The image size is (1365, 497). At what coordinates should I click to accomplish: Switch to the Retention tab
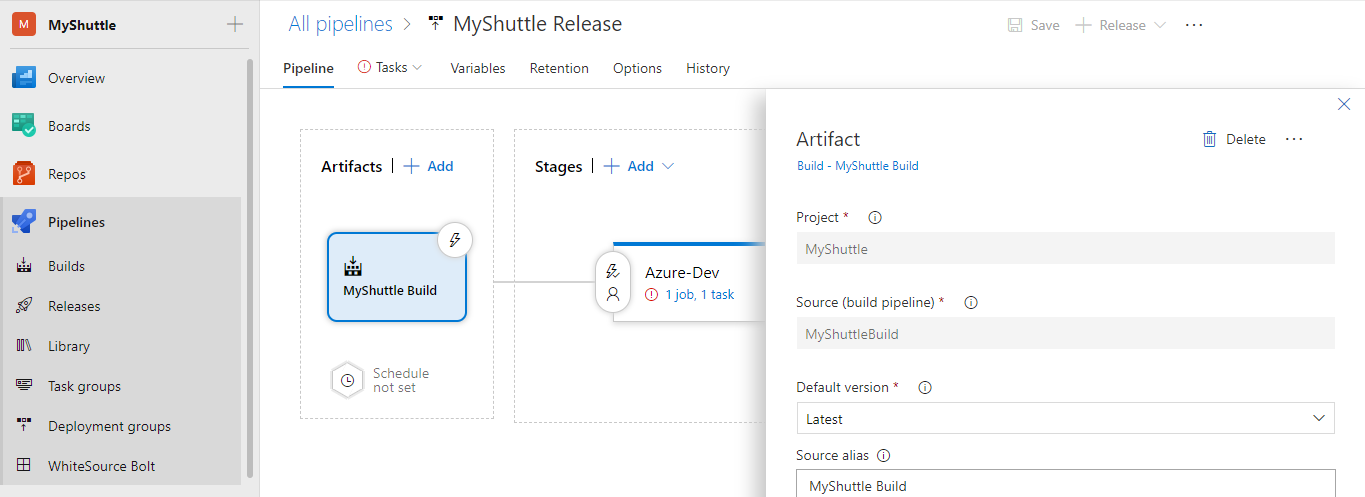pos(559,68)
